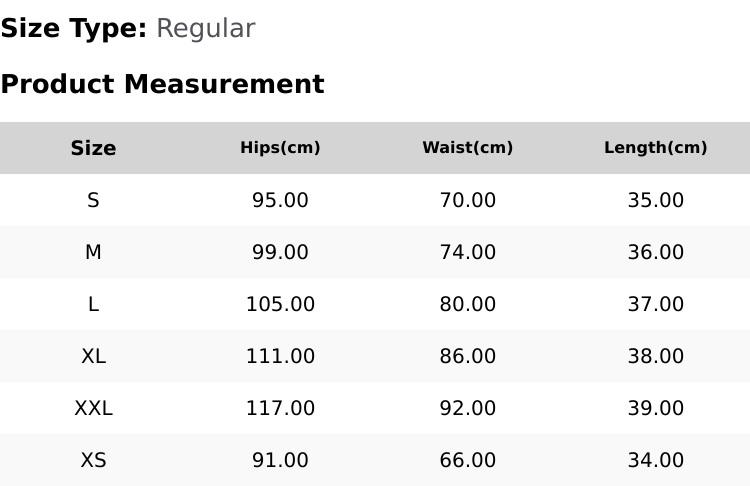
Task: Click length value 39.00 for XXL
Action: pyautogui.click(x=655, y=409)
